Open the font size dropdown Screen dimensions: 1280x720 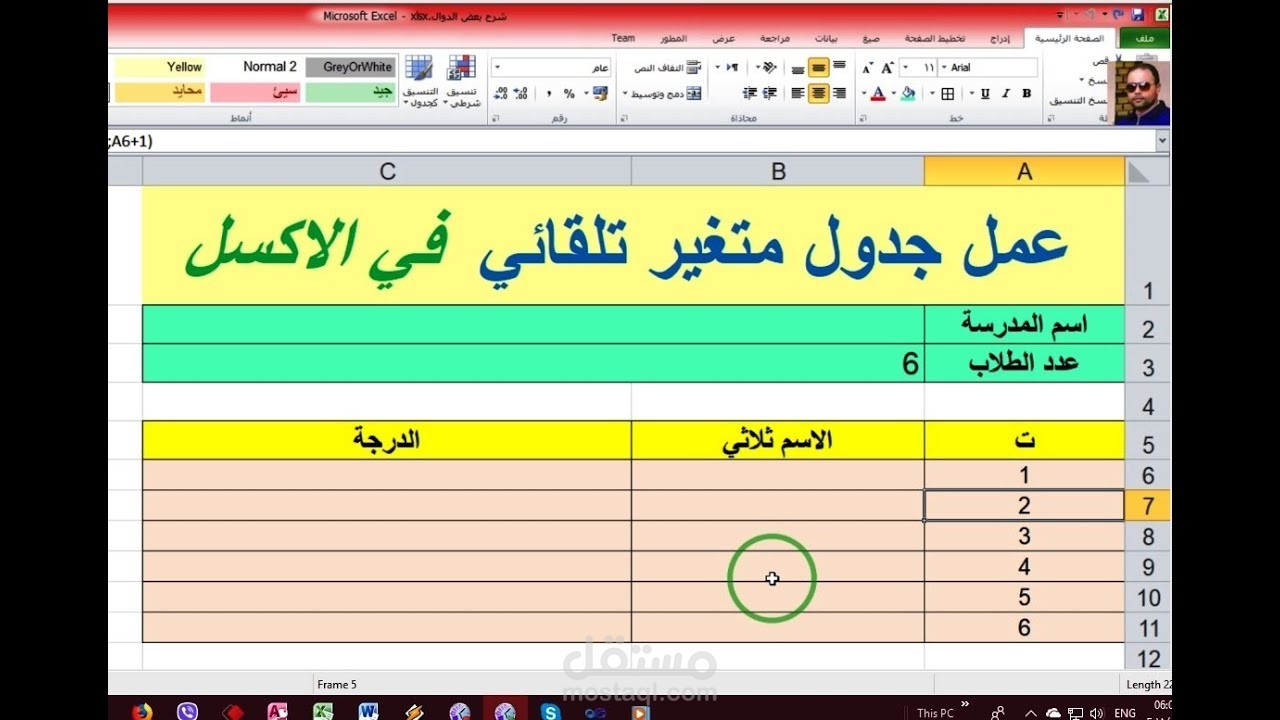[905, 67]
